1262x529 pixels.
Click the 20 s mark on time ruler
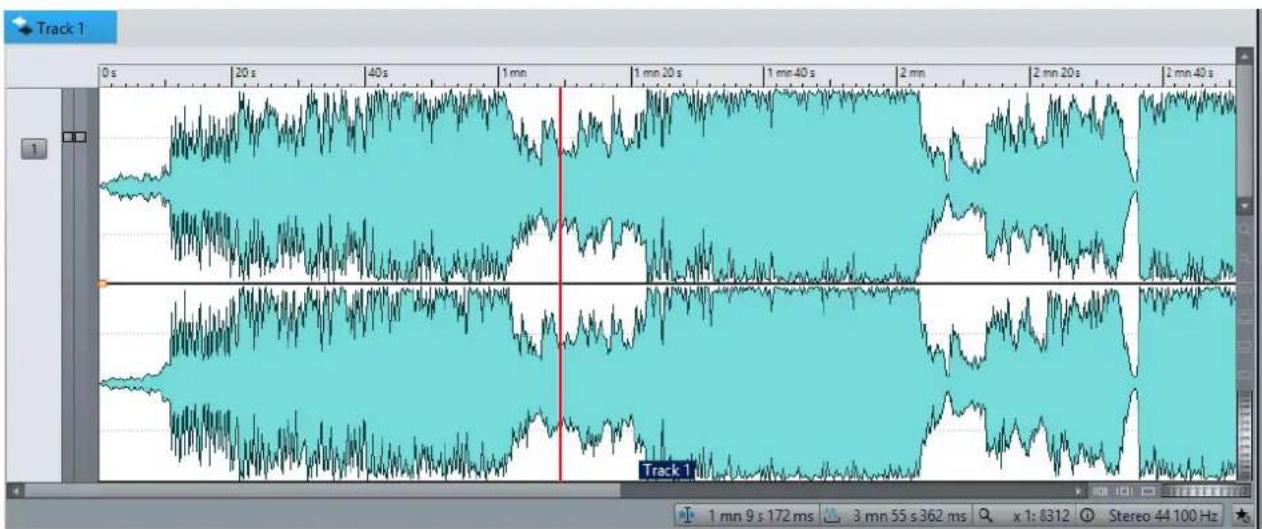point(245,73)
